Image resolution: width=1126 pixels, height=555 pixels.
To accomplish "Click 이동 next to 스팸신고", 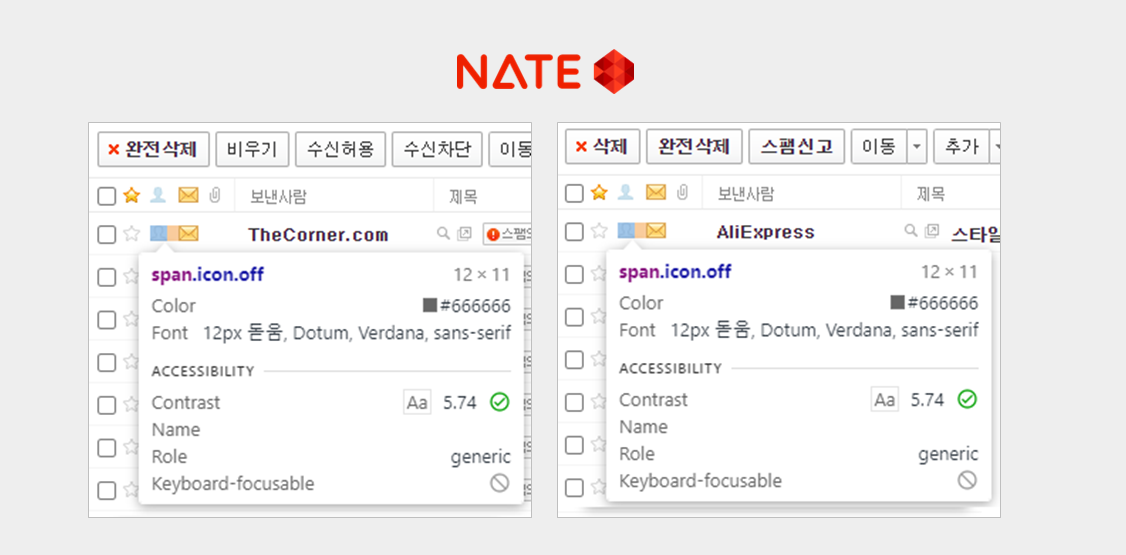I will point(879,146).
